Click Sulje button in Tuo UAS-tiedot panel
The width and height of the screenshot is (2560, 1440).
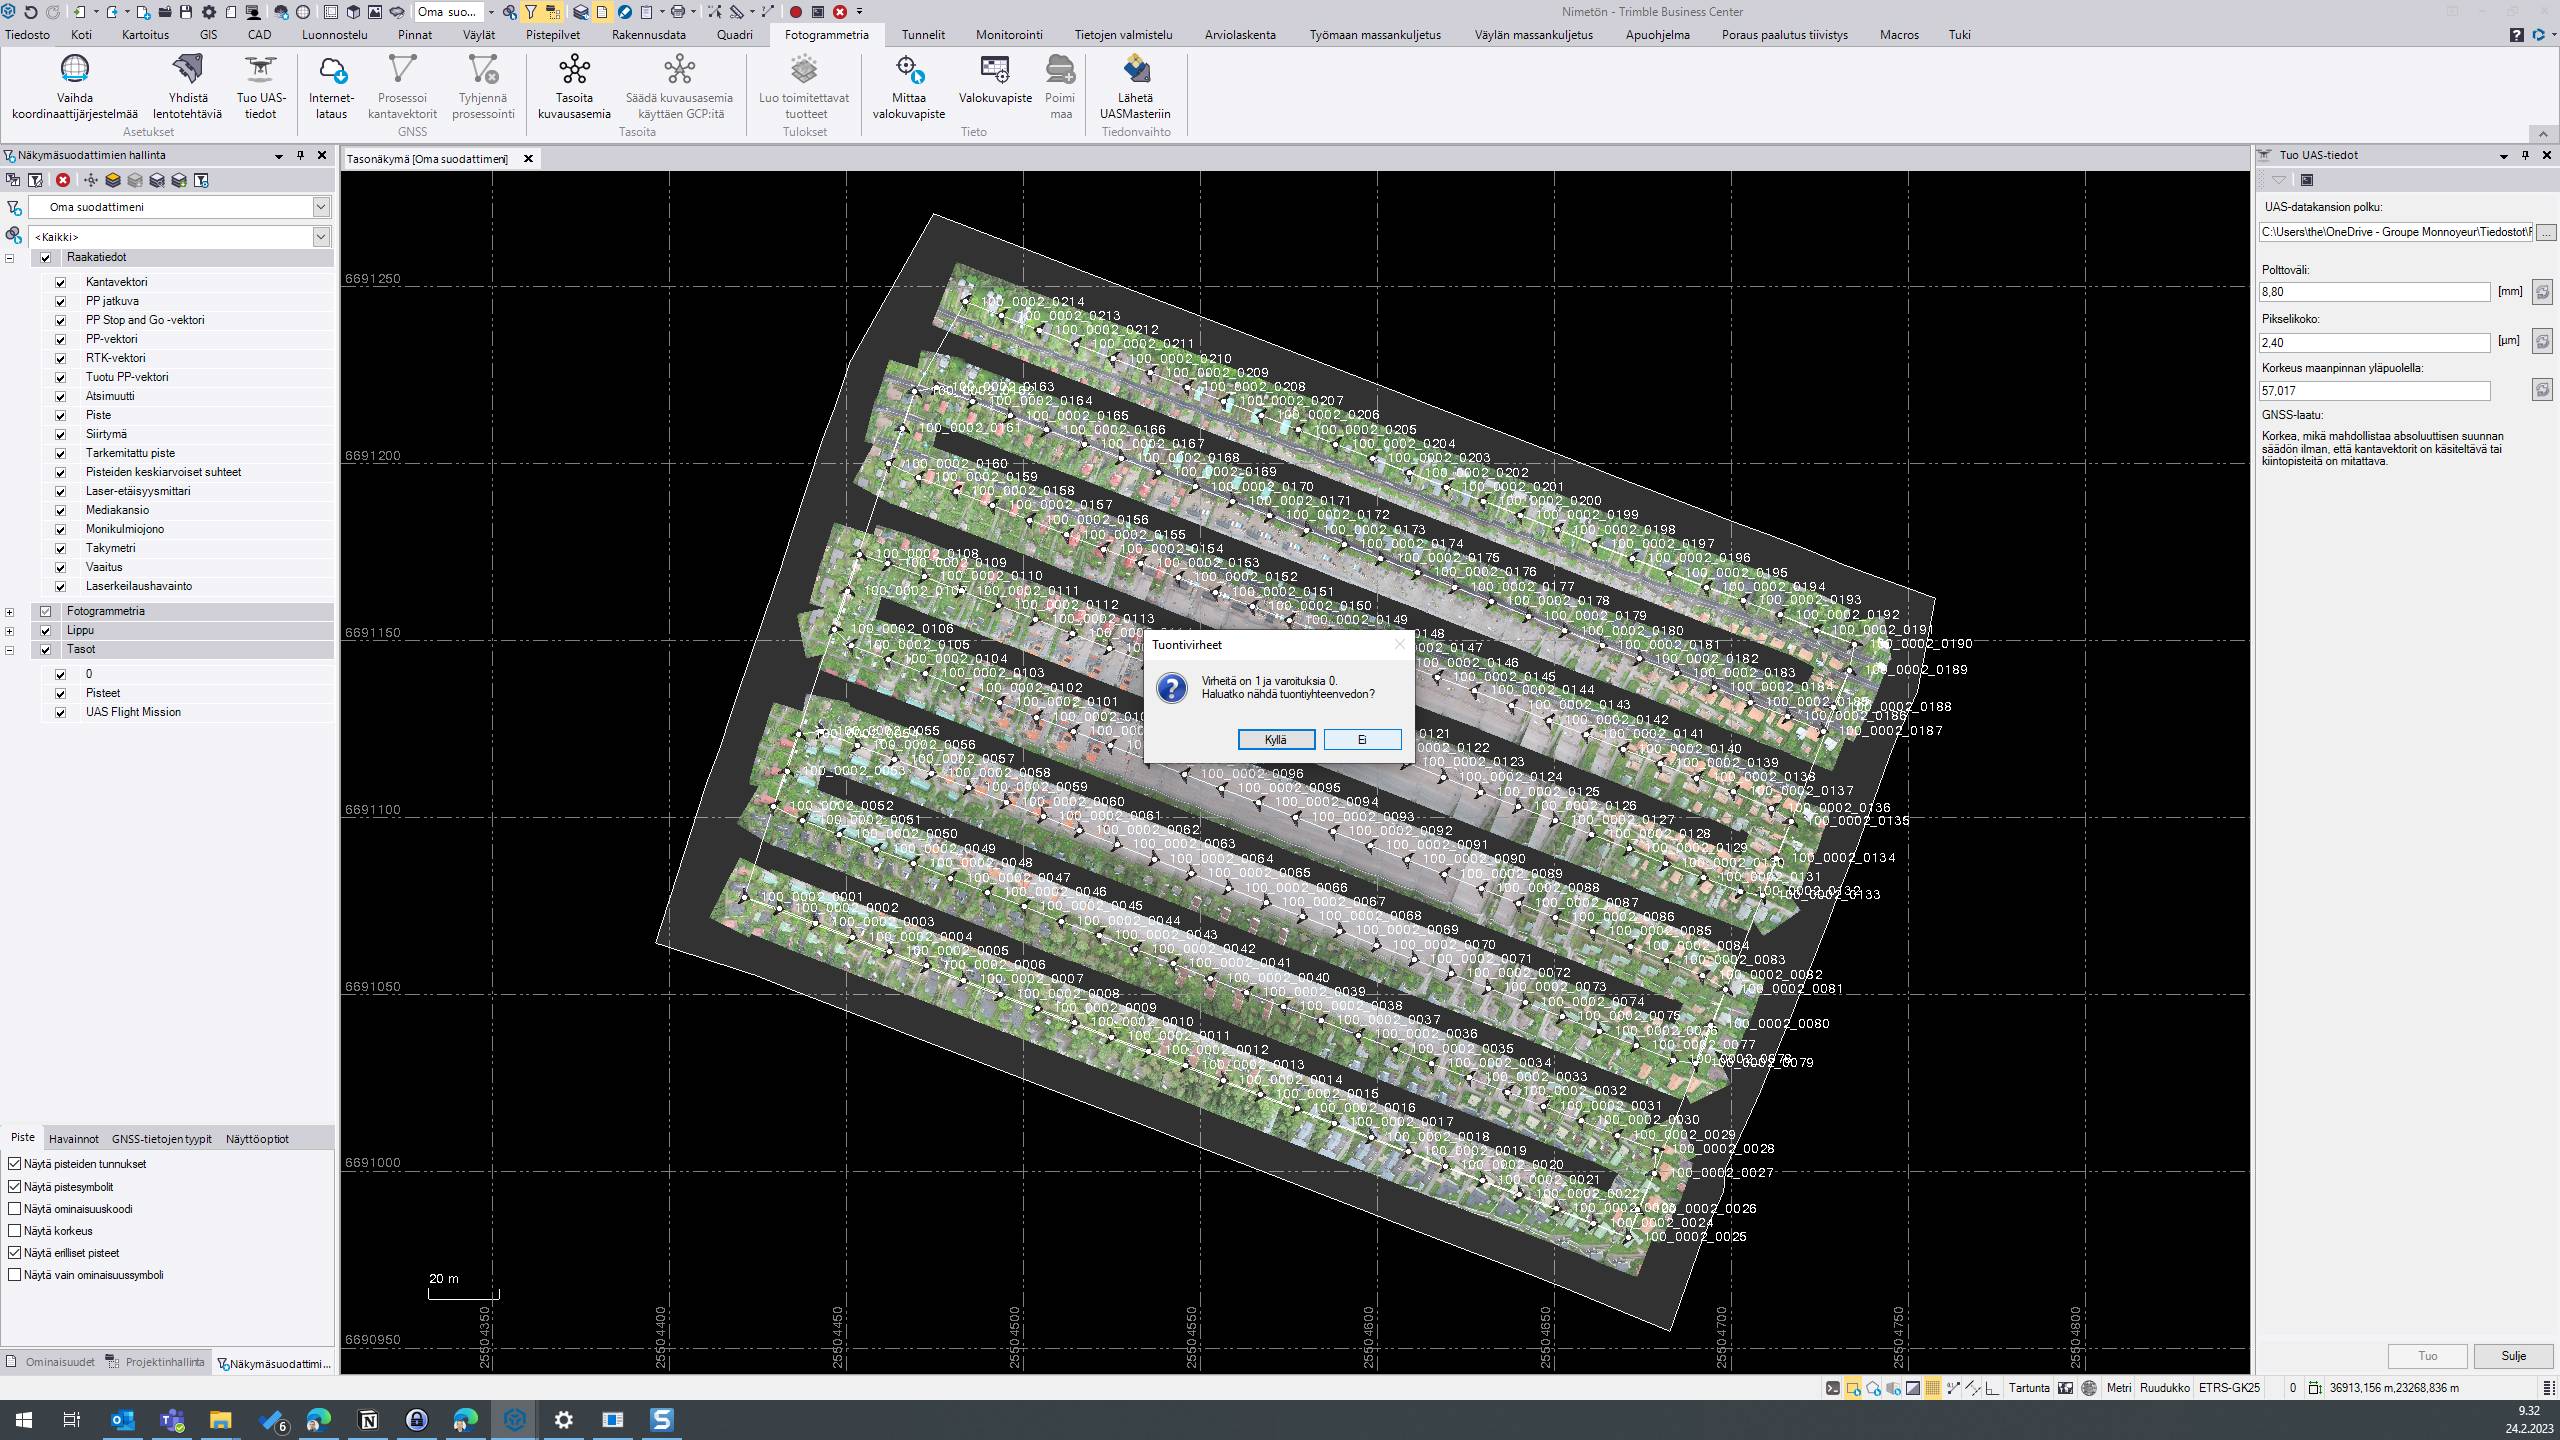tap(2513, 1356)
